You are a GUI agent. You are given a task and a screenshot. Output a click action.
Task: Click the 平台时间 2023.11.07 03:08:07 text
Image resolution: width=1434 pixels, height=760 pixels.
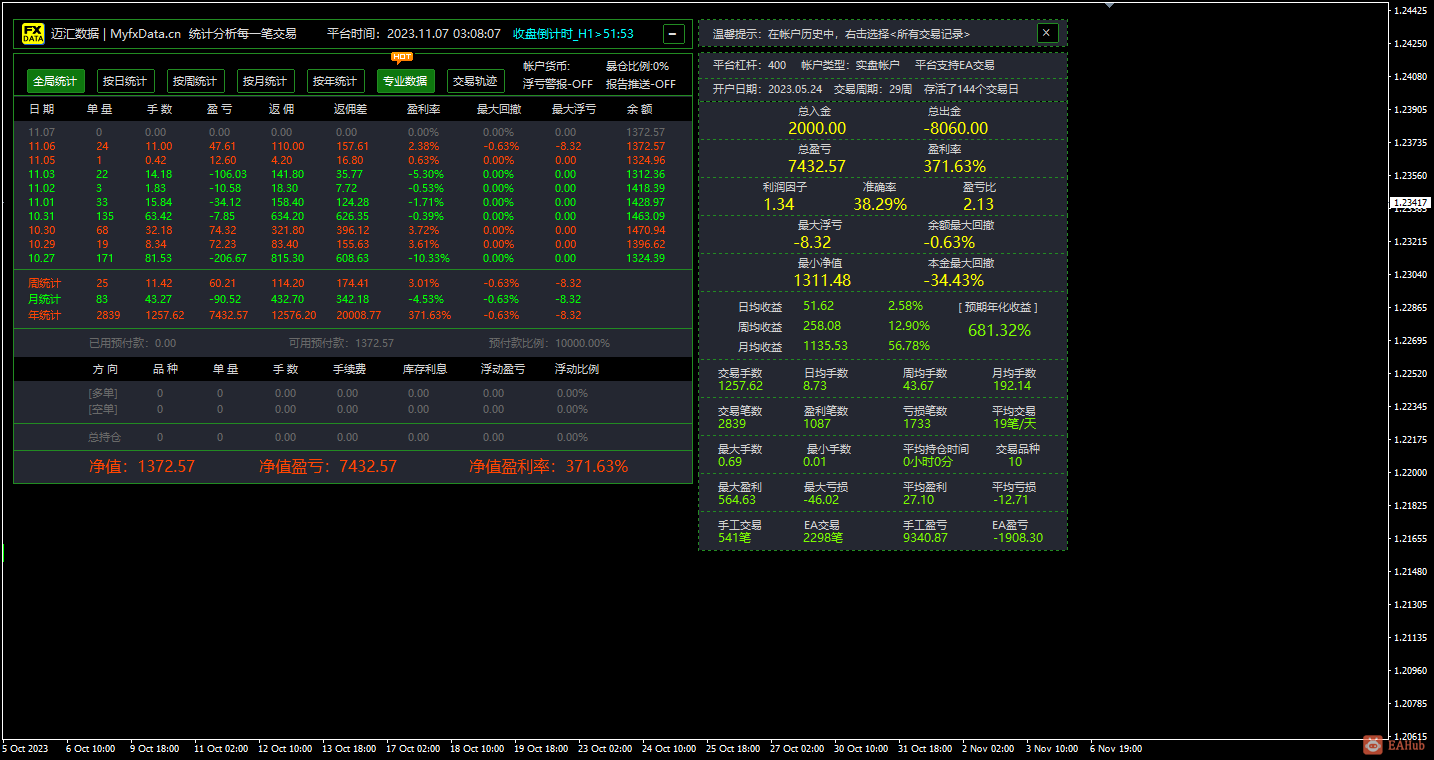(414, 34)
